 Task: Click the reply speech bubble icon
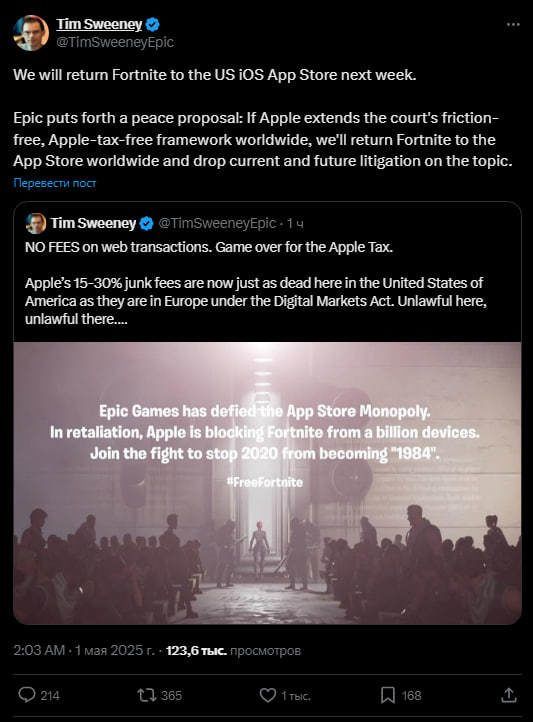click(x=27, y=695)
